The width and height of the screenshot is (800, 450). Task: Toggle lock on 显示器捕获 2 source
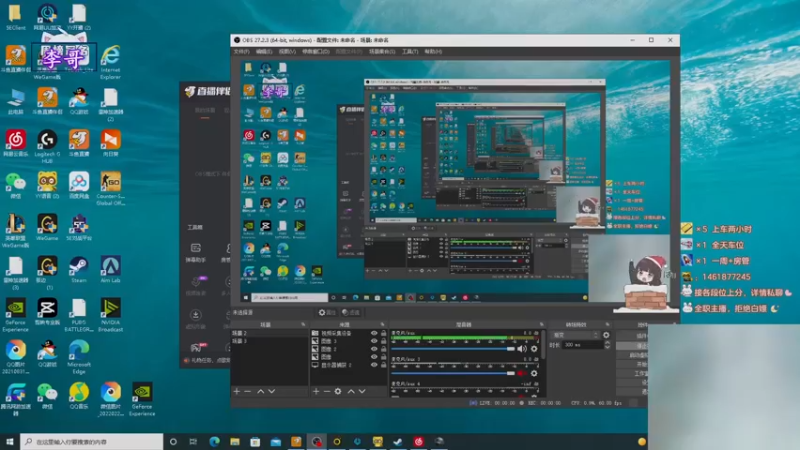(x=384, y=365)
